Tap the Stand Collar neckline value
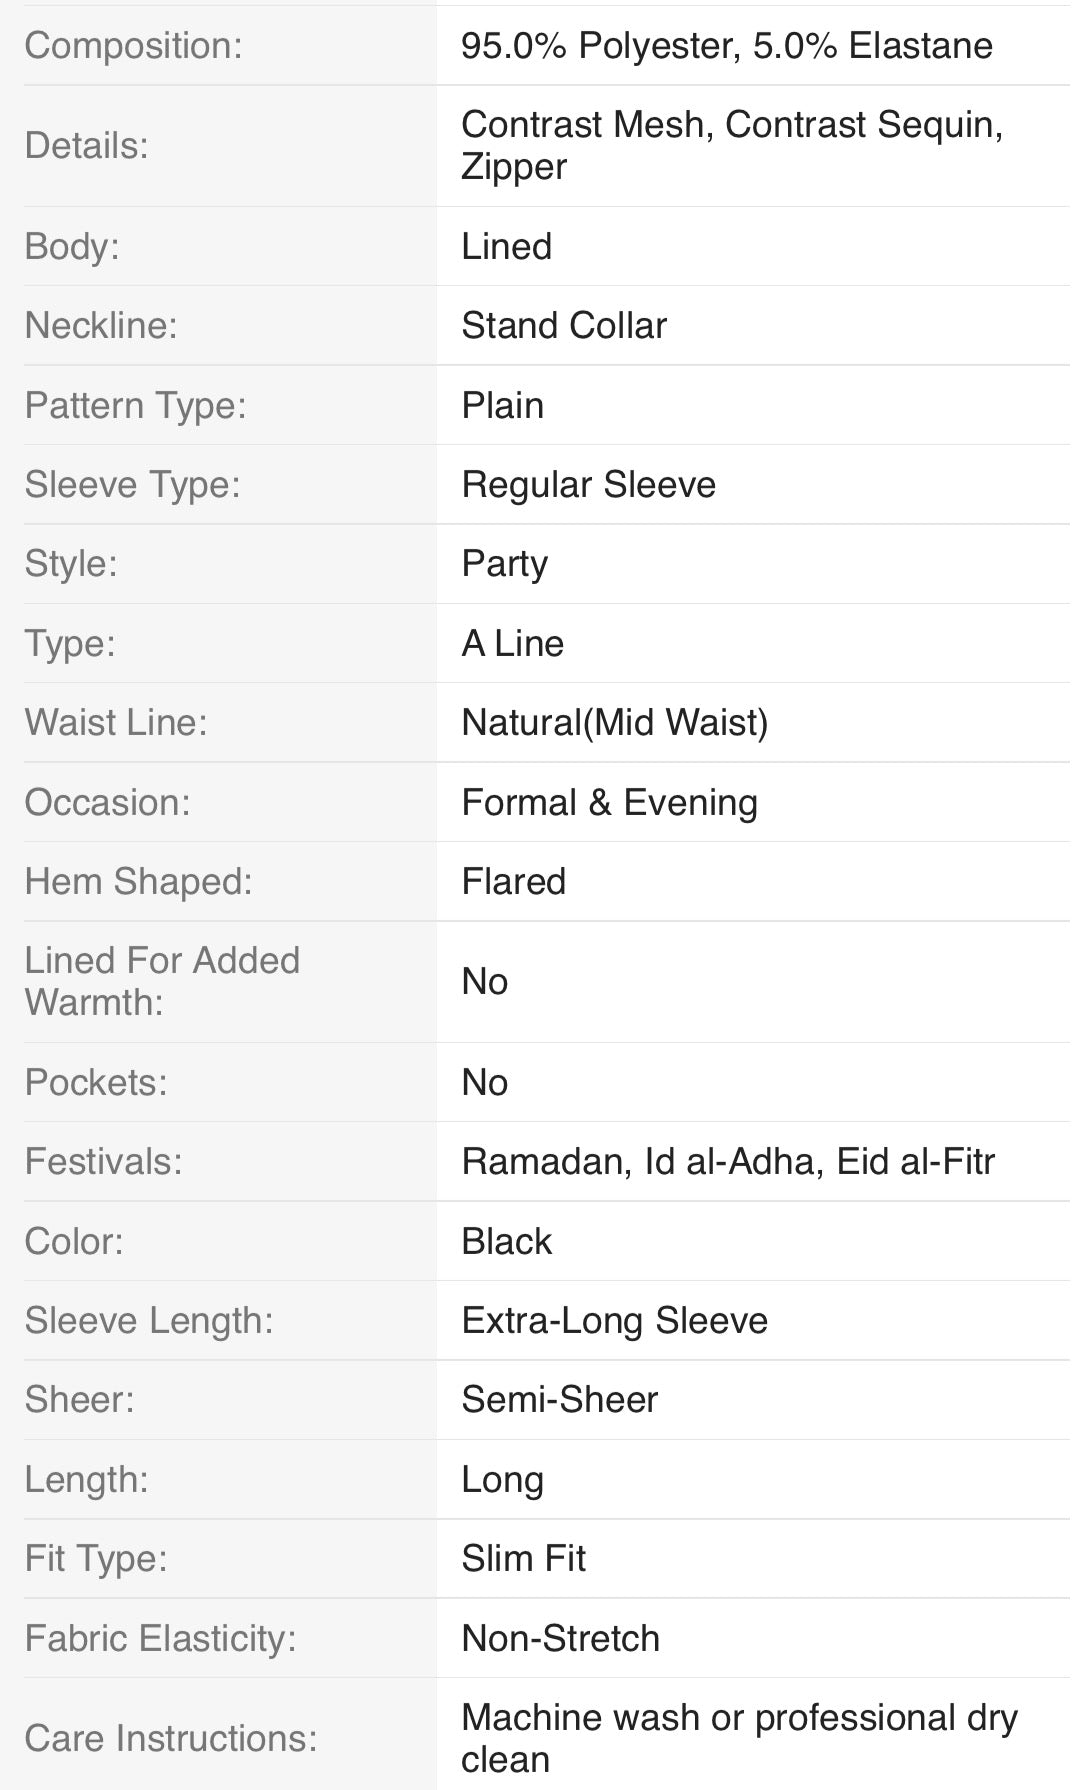1091x1790 pixels. click(563, 326)
